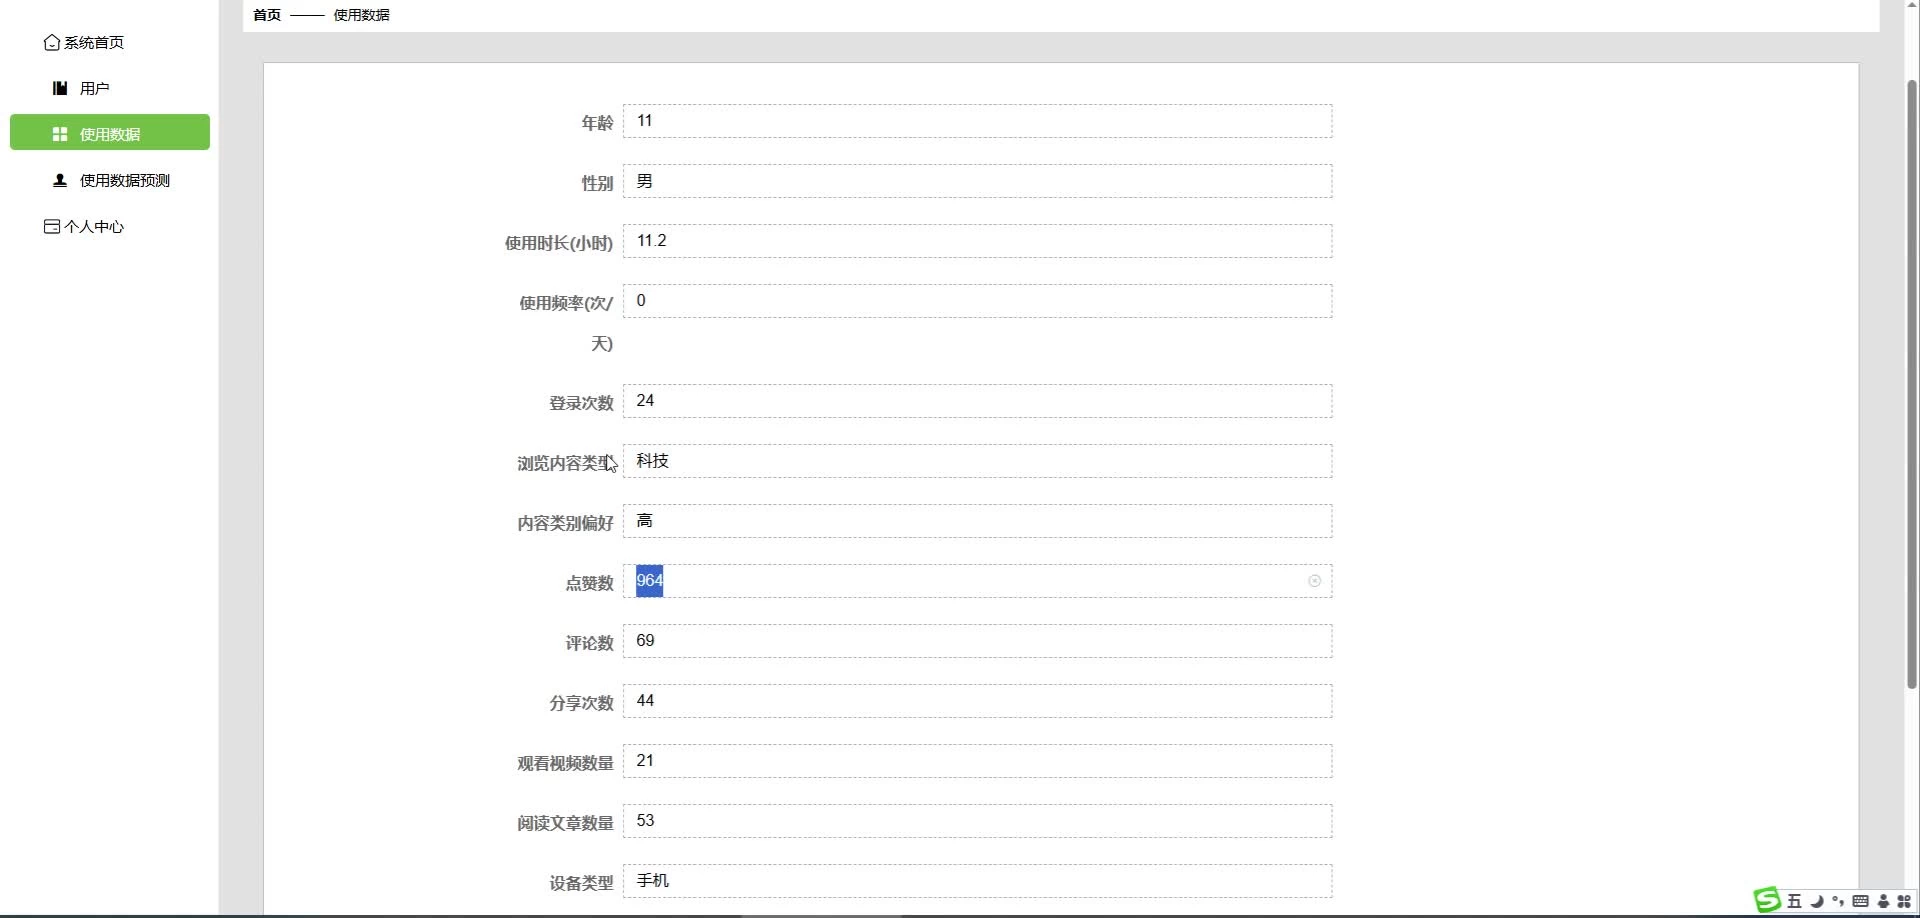Click the 使用数据 breadcrumb text
1920x918 pixels.
(362, 15)
